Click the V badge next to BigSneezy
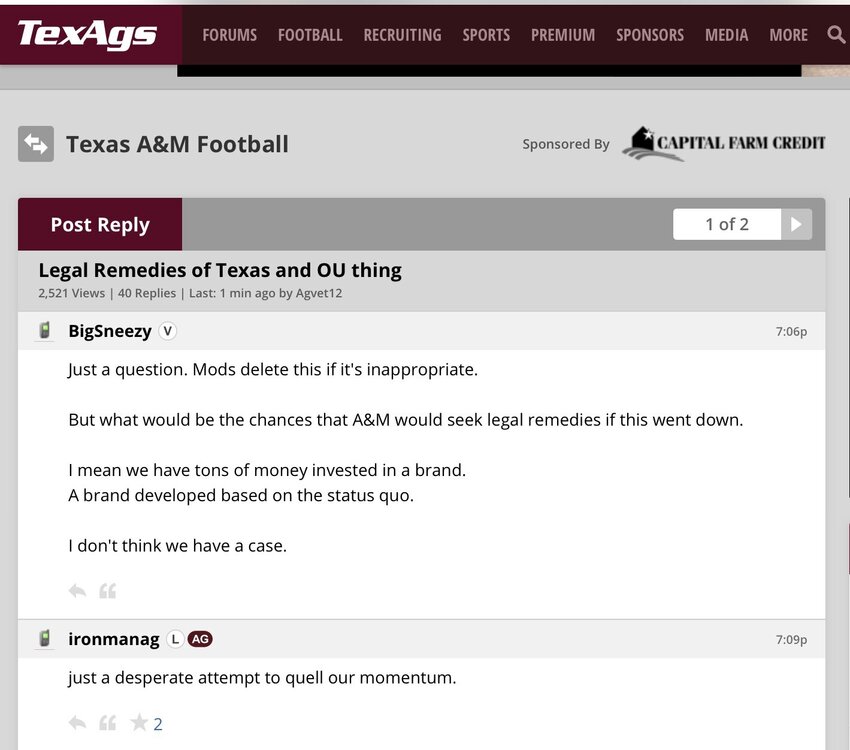Image resolution: width=850 pixels, height=750 pixels. click(x=168, y=331)
